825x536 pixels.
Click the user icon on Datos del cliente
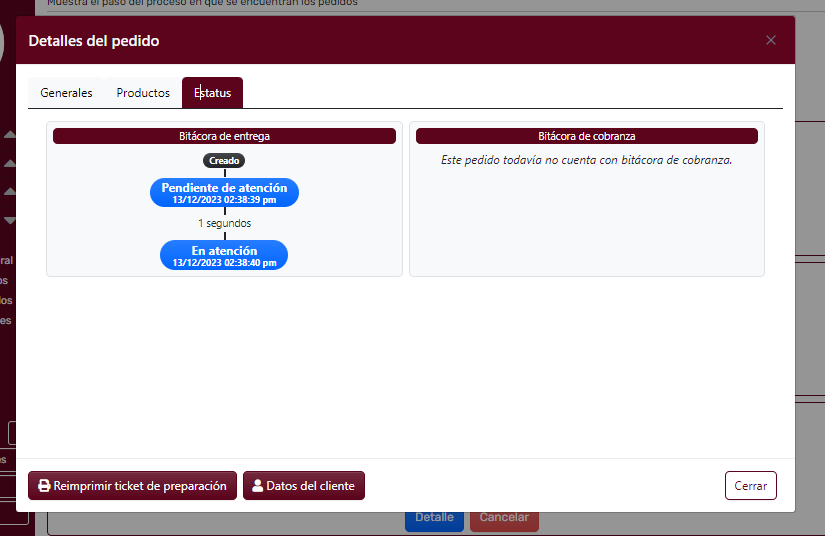(258, 486)
